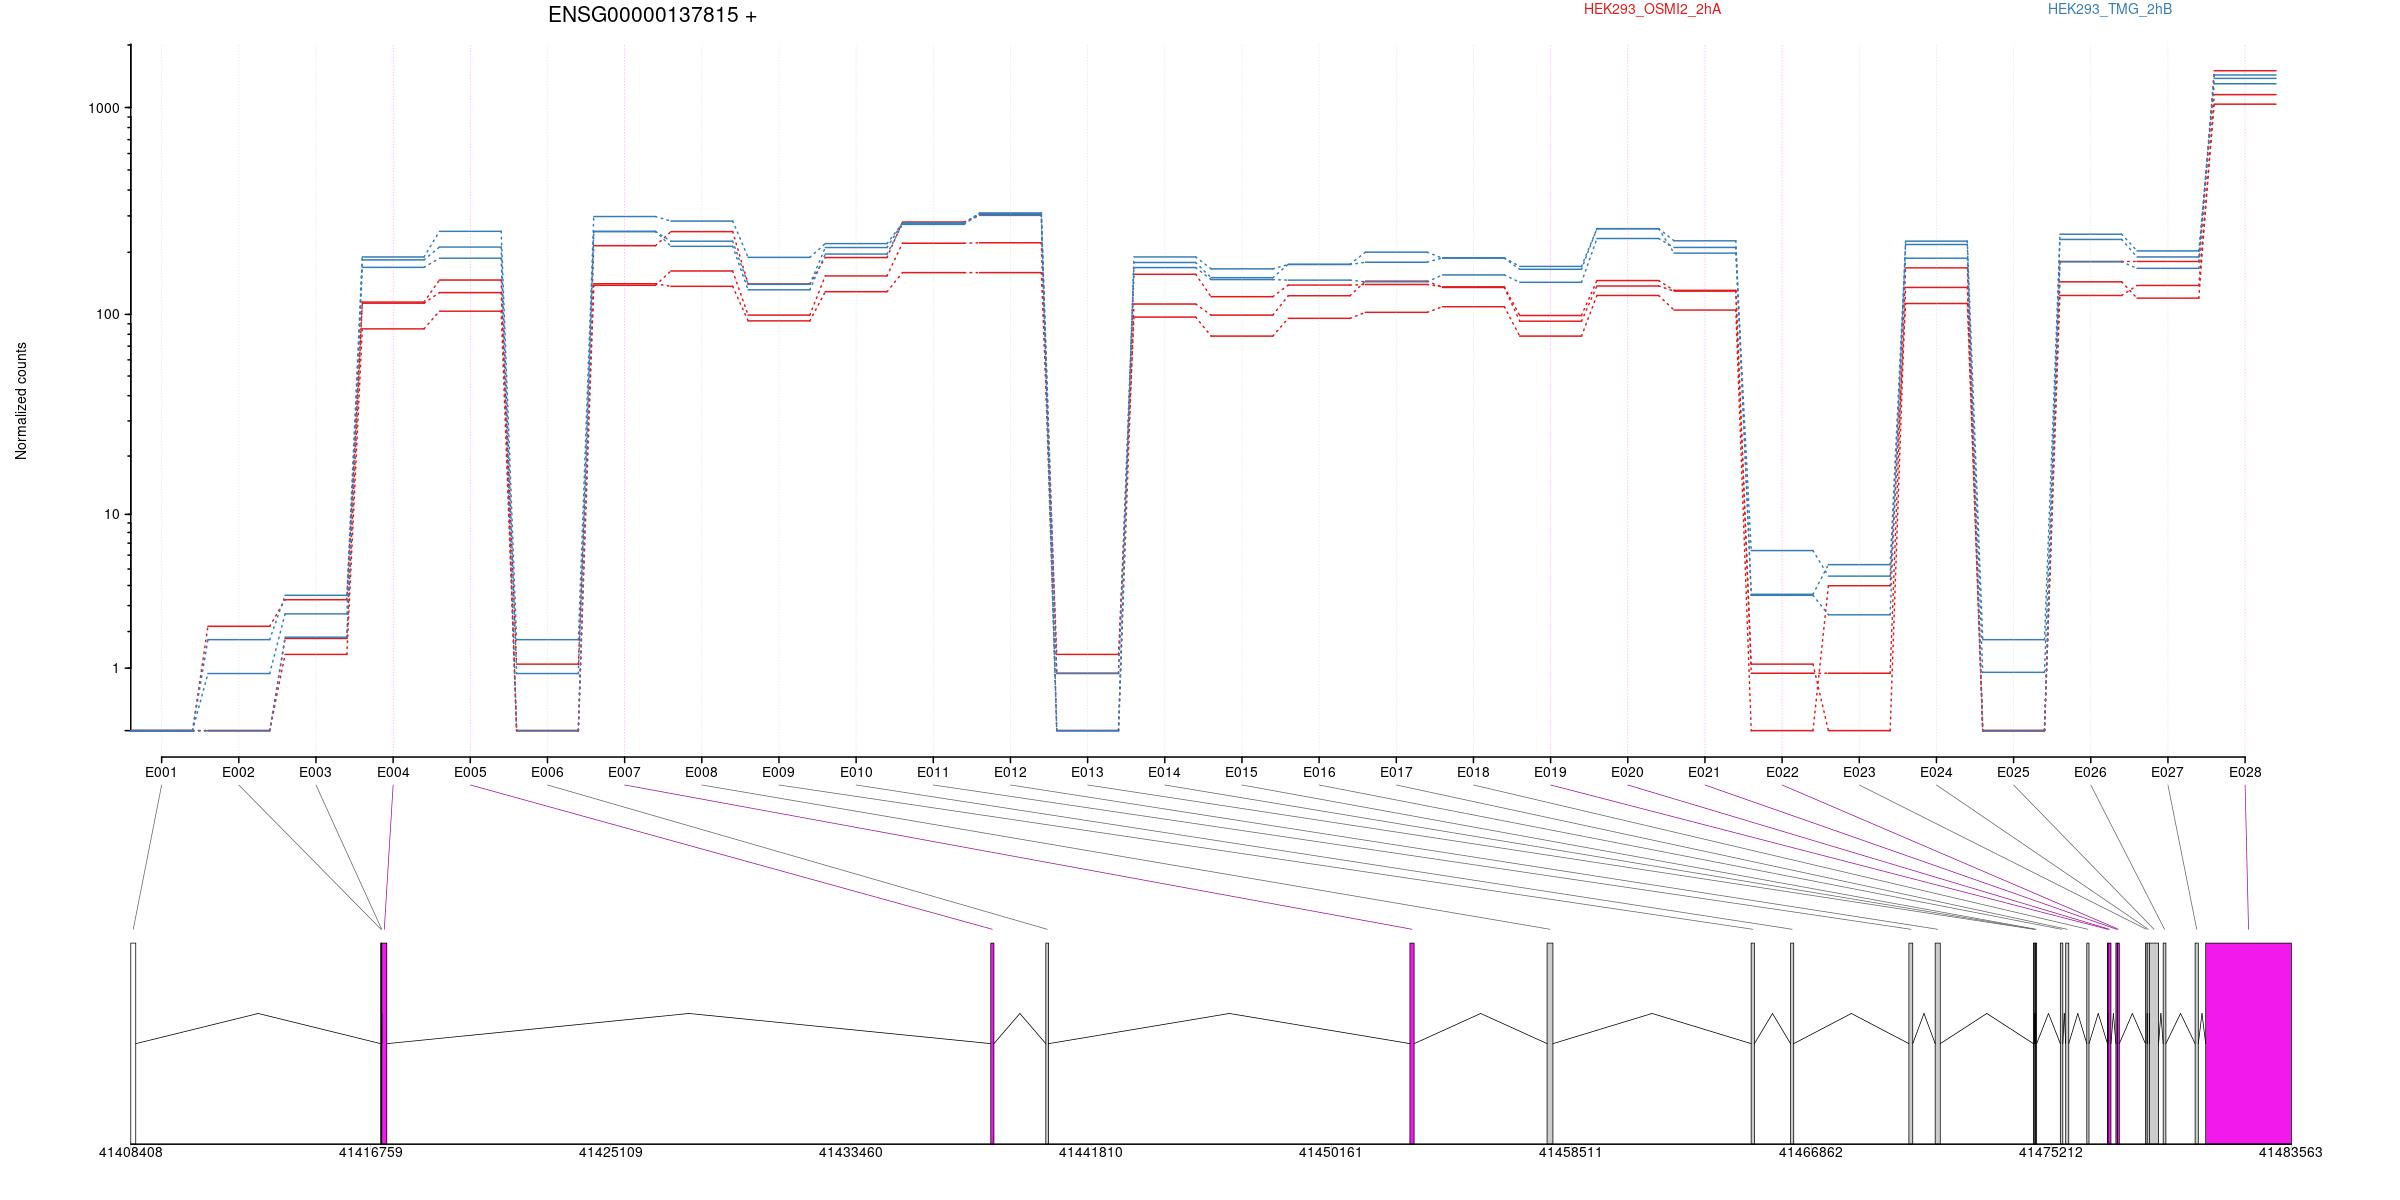
Task: Click the gene title ENSG00000137815 +
Action: coord(652,15)
